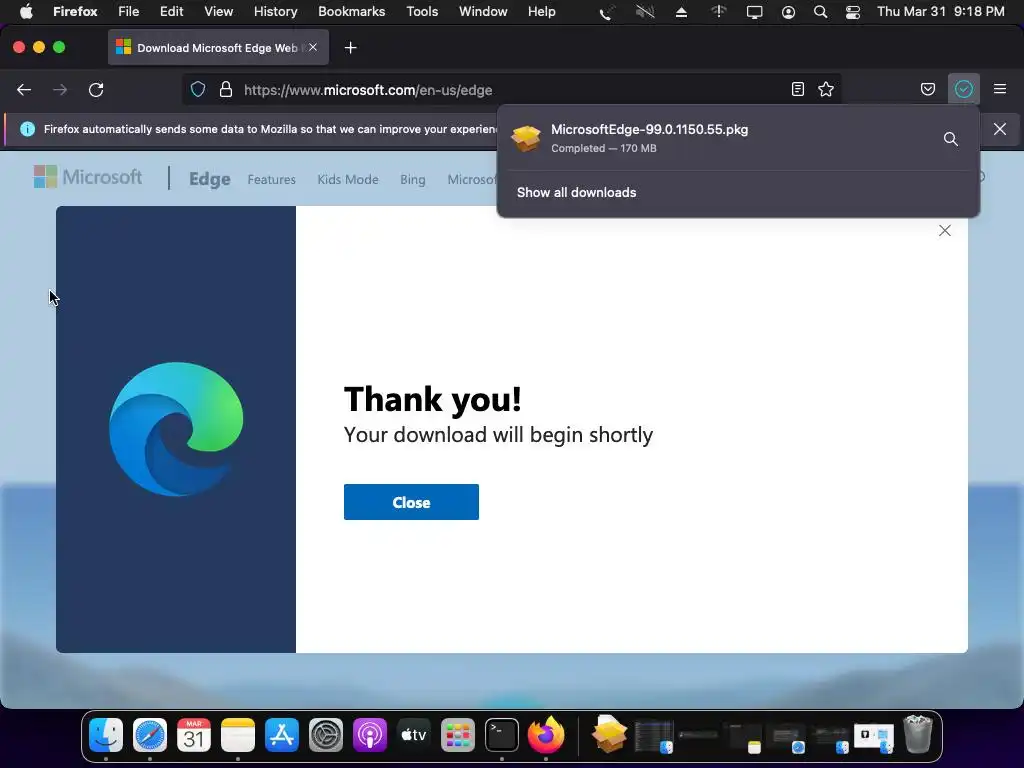Screen dimensions: 1024x768
Task: Click the display menu bar icon
Action: pos(754,12)
